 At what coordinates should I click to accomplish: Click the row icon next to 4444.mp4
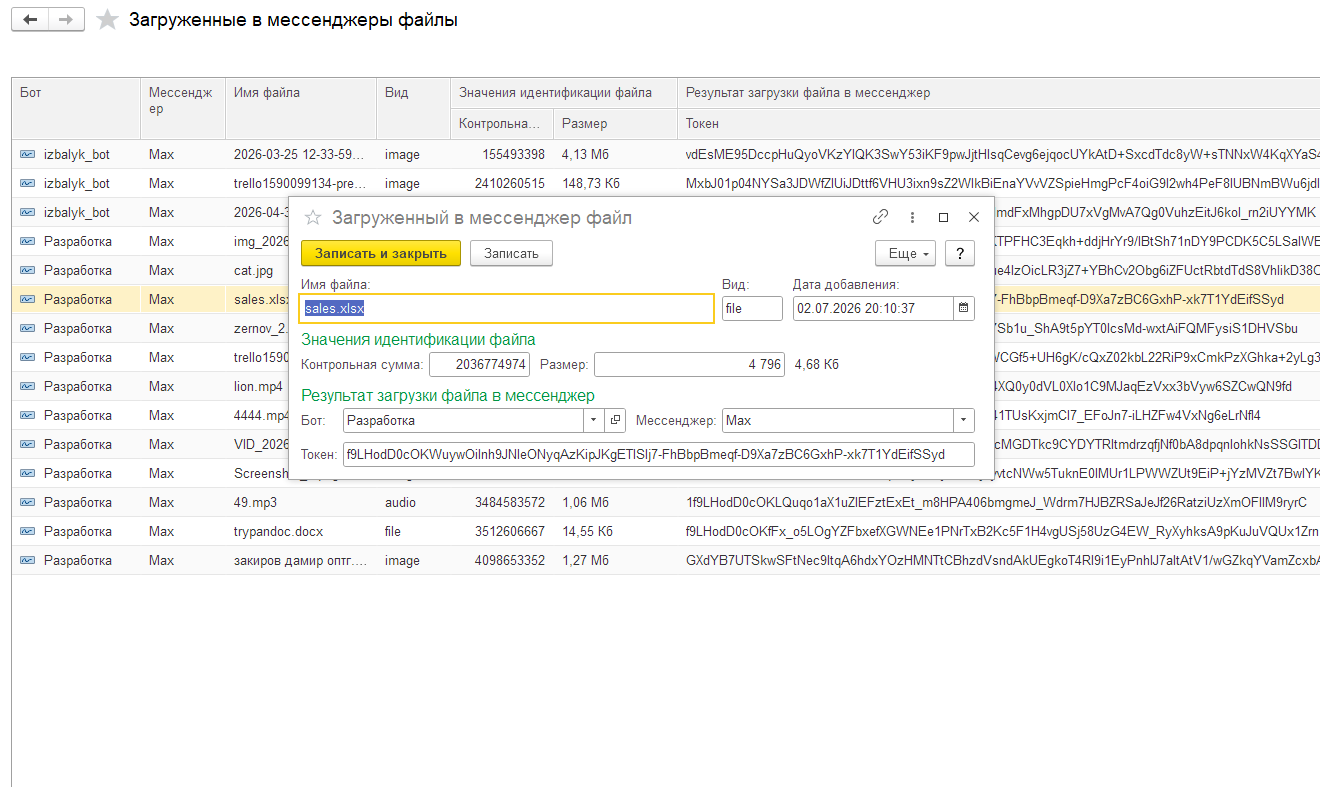click(x=27, y=415)
